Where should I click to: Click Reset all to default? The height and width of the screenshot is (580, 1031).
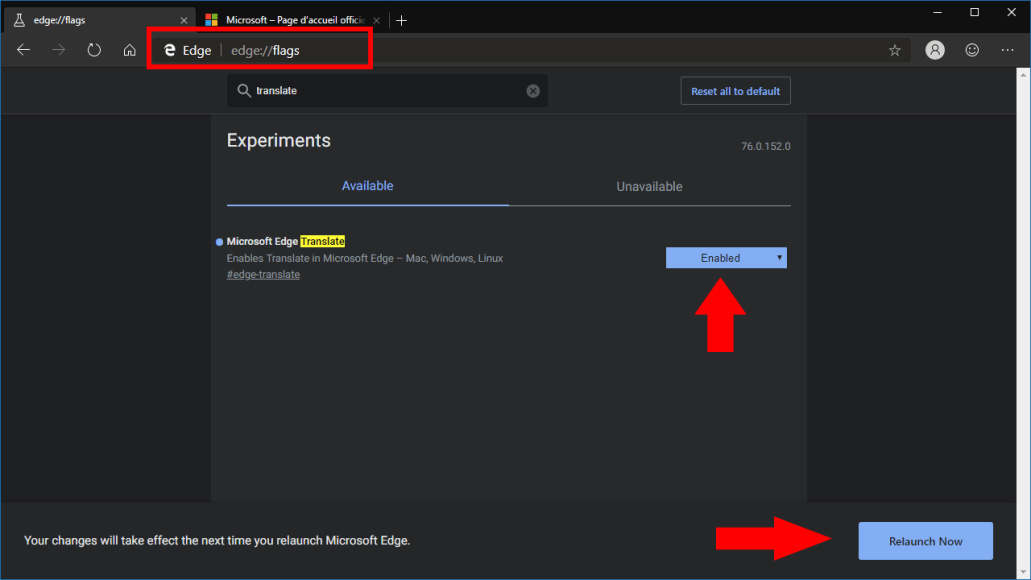click(x=735, y=91)
